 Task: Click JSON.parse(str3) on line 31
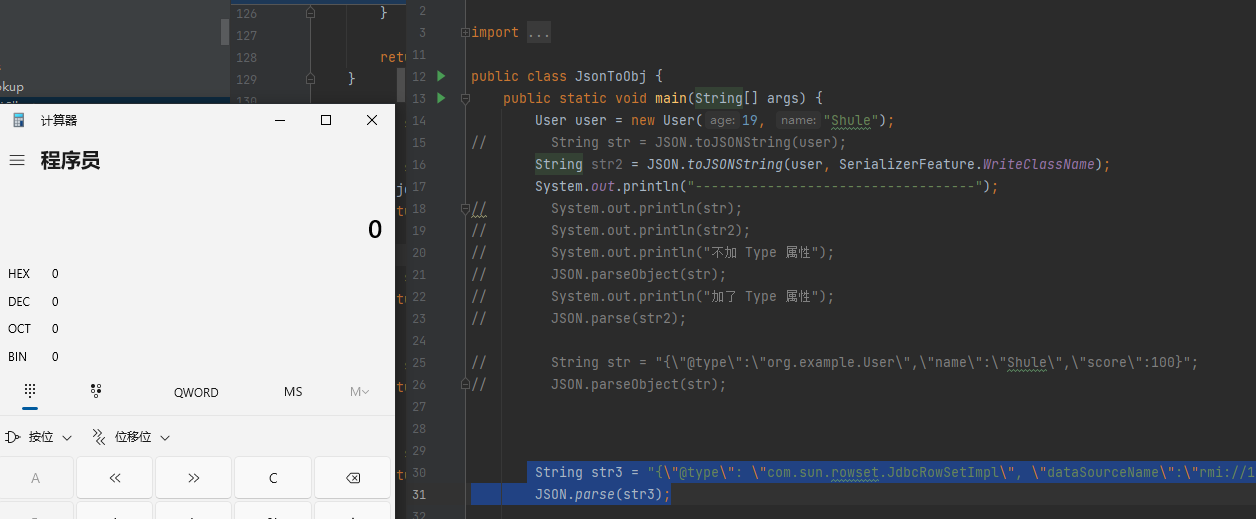click(603, 494)
